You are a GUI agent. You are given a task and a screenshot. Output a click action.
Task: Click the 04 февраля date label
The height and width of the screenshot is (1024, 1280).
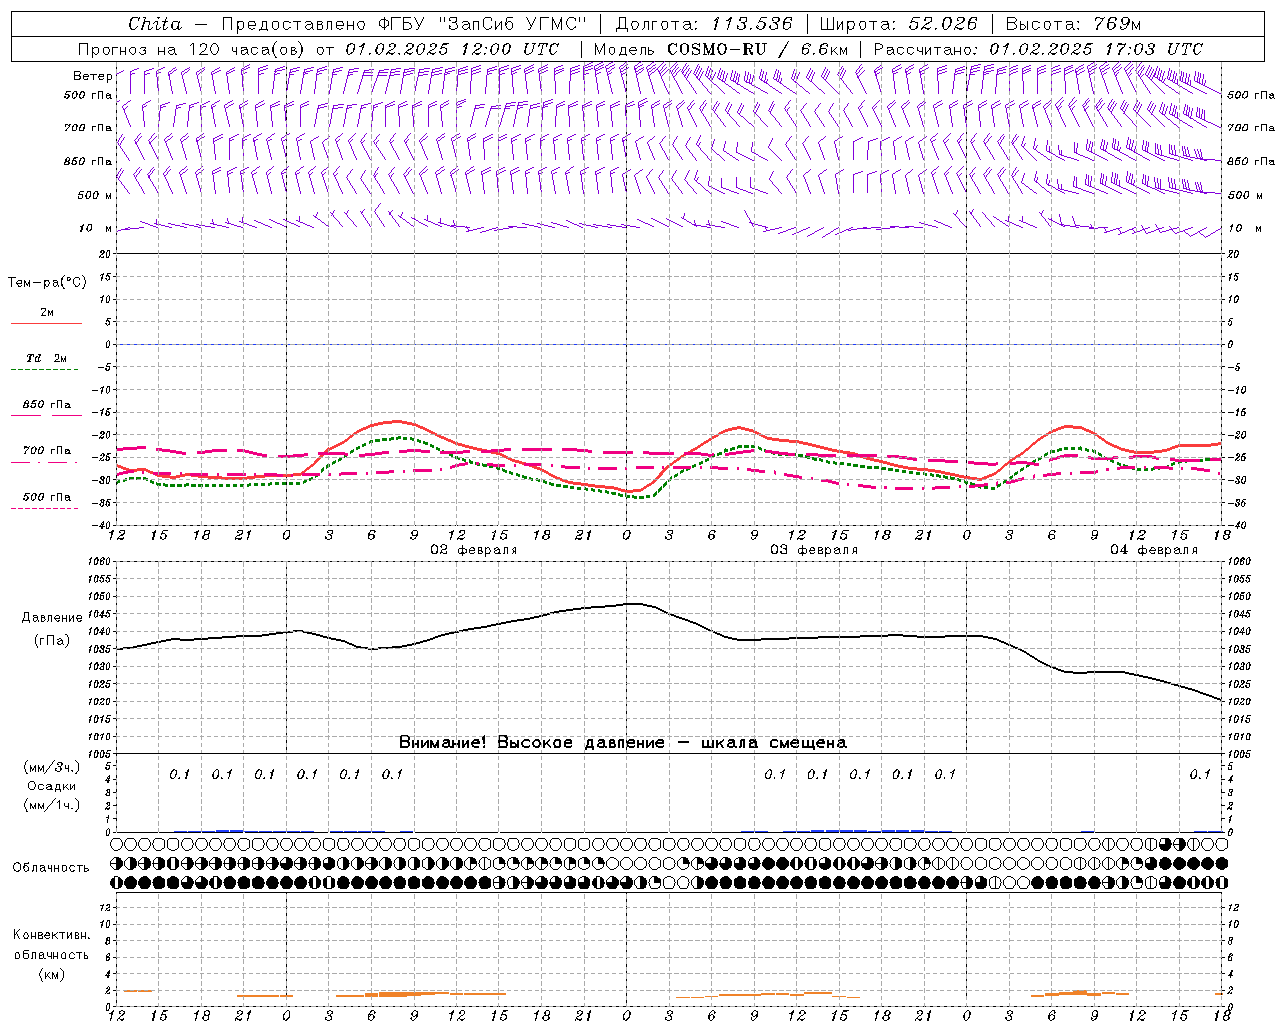click(1153, 550)
